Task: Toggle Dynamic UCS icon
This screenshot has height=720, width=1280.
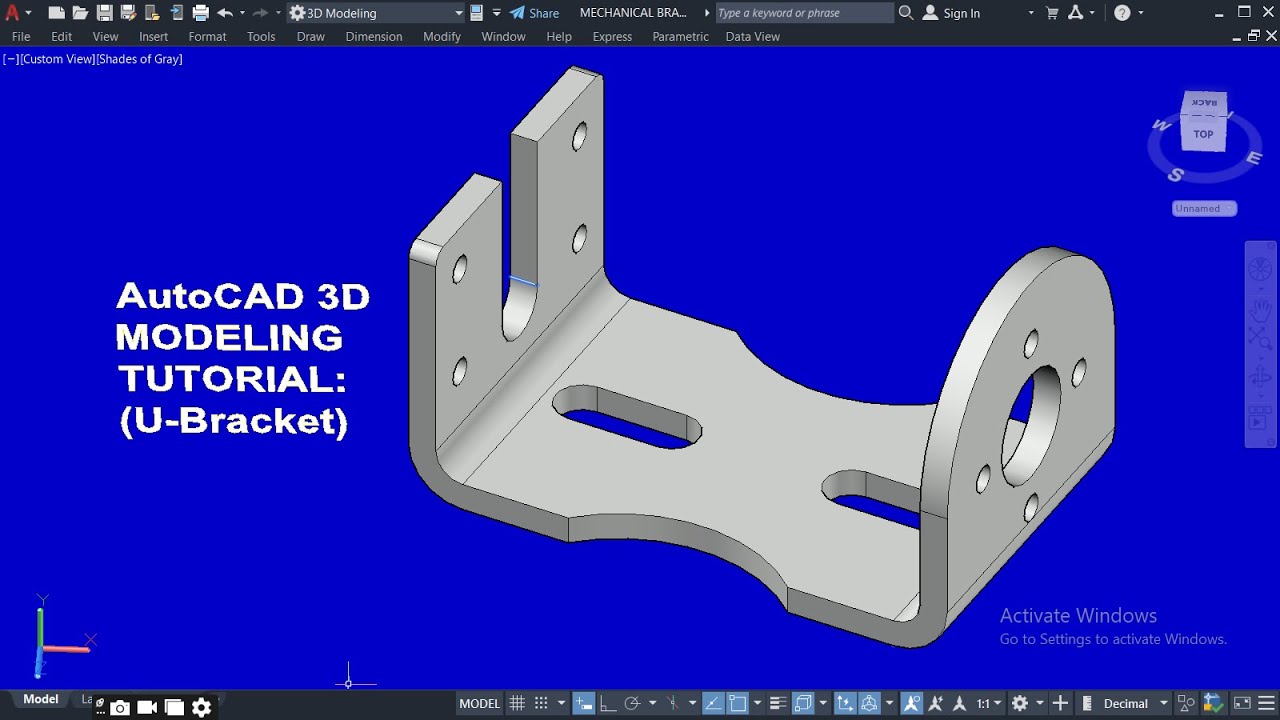Action: coord(845,703)
